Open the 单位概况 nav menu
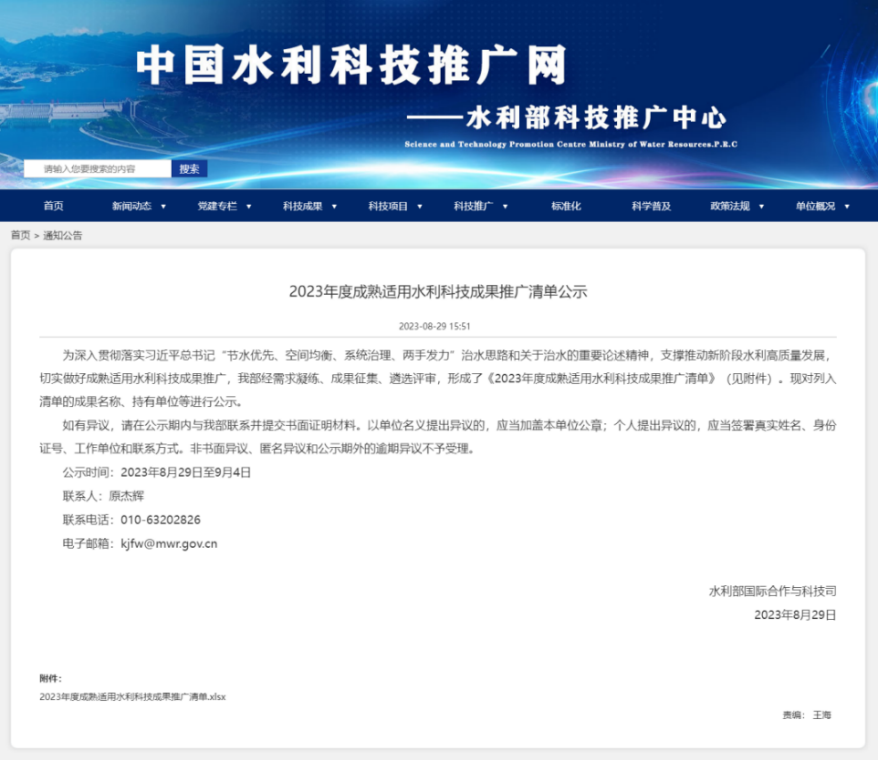The image size is (878, 760). click(815, 206)
